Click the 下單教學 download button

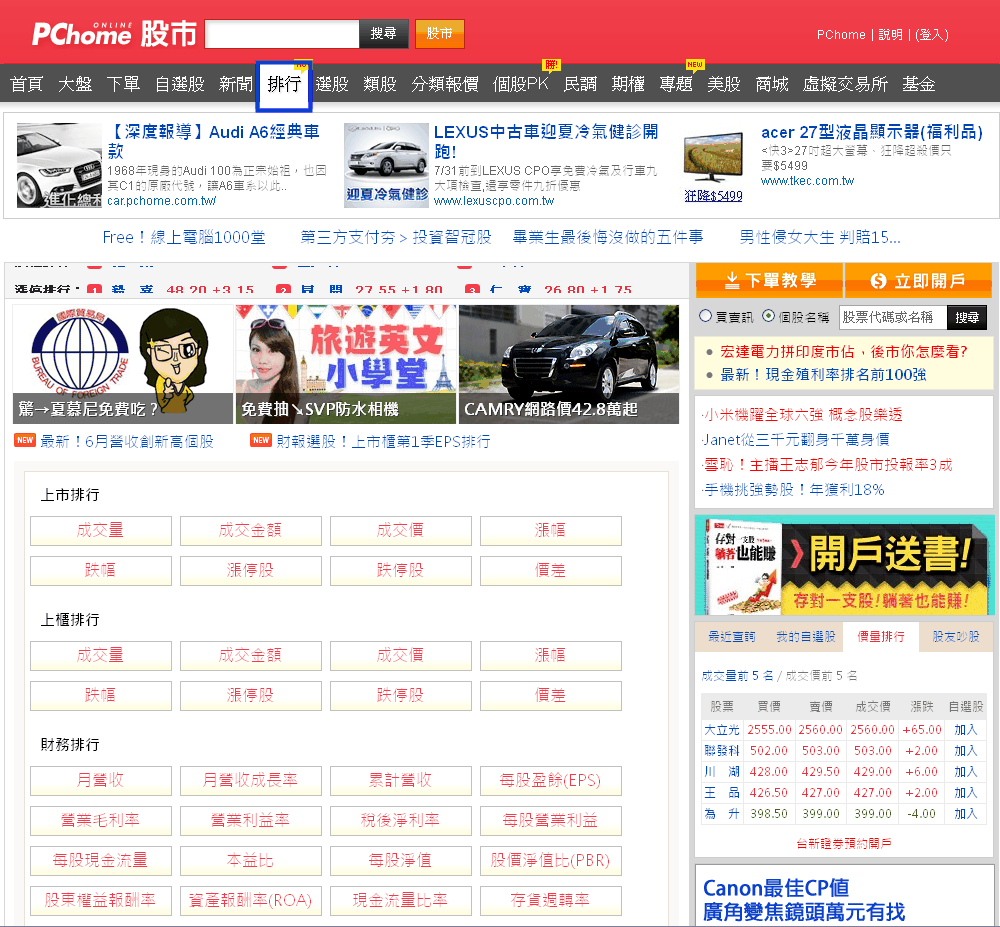pyautogui.click(x=769, y=280)
